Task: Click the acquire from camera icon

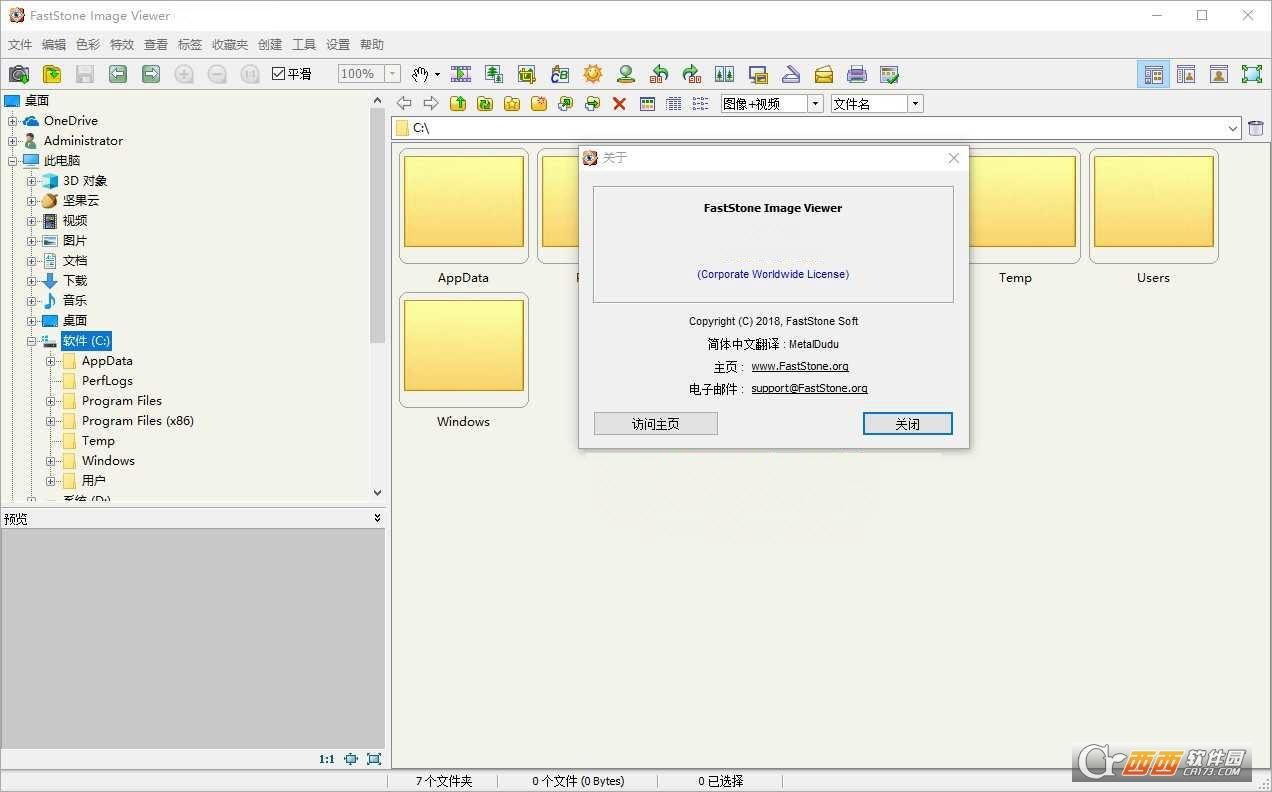Action: click(x=19, y=74)
